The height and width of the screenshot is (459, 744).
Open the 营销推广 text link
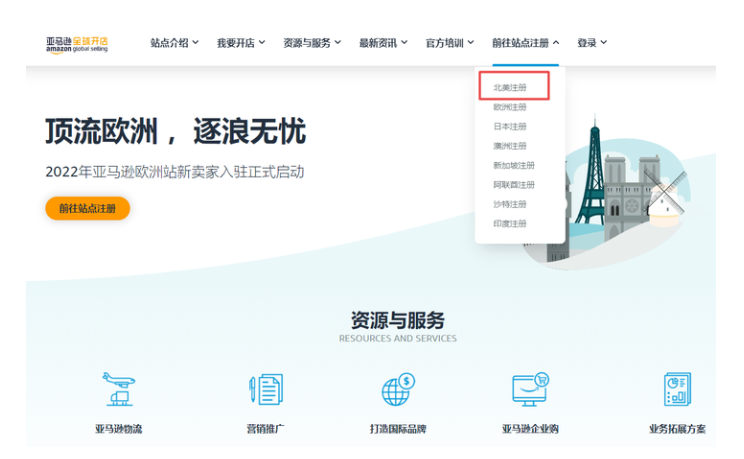[264, 429]
